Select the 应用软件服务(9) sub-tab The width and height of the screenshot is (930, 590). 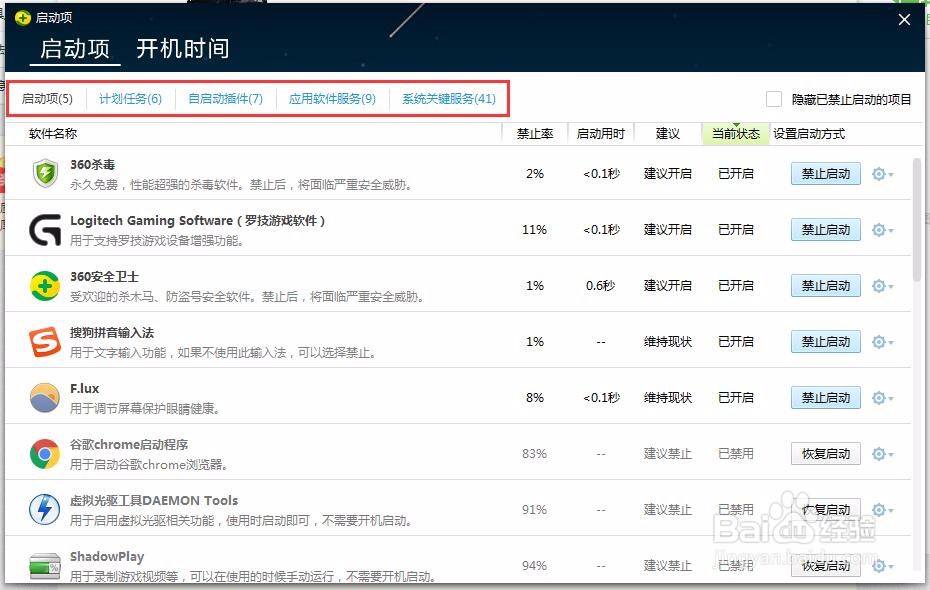pyautogui.click(x=332, y=98)
